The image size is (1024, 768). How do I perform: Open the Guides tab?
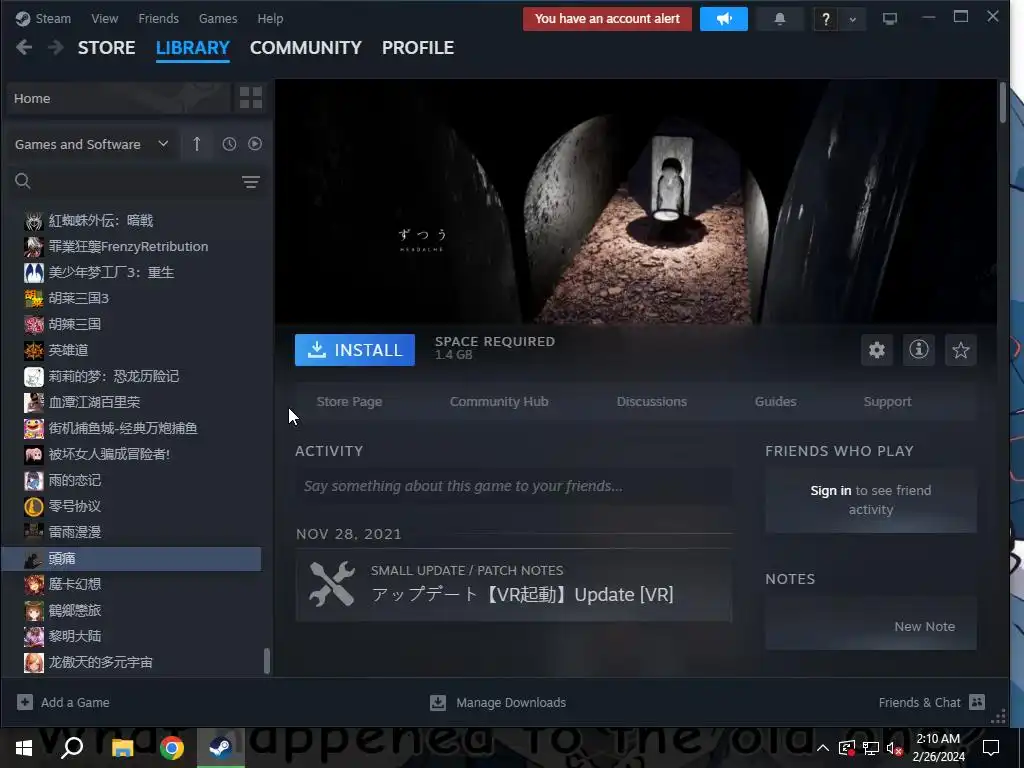pos(775,402)
